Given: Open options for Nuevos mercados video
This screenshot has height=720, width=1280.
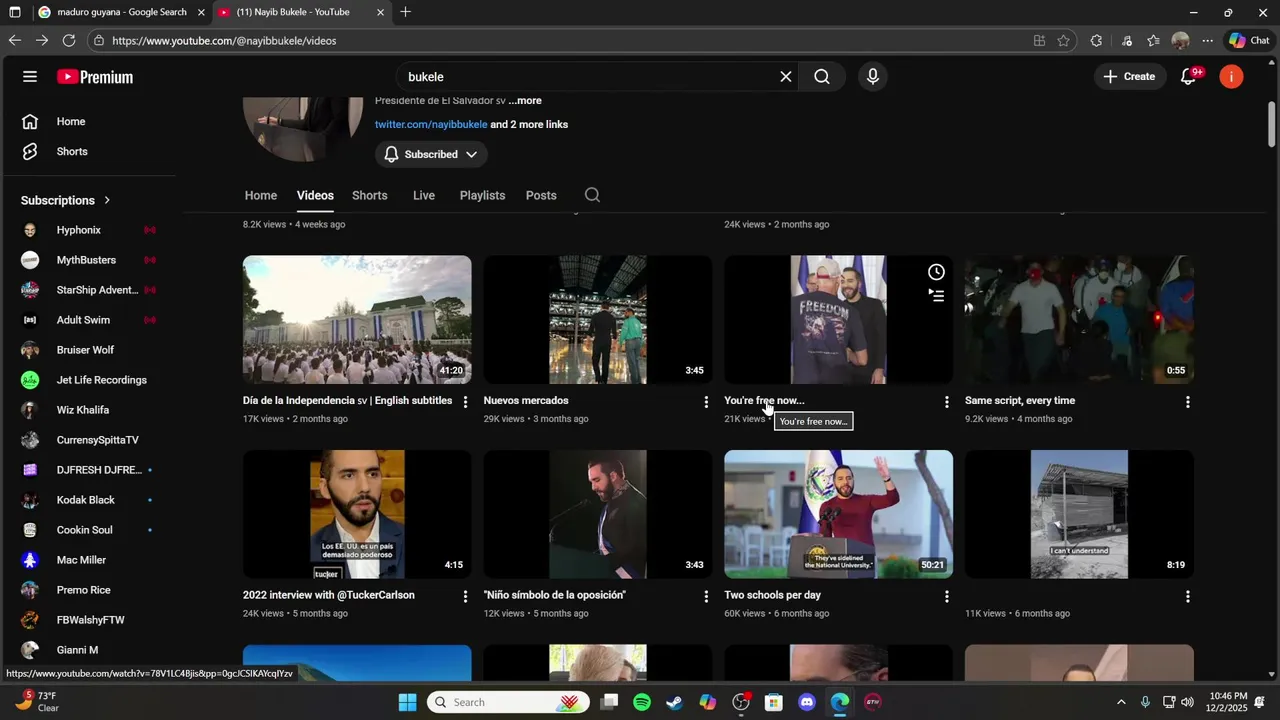Looking at the screenshot, I should [706, 402].
